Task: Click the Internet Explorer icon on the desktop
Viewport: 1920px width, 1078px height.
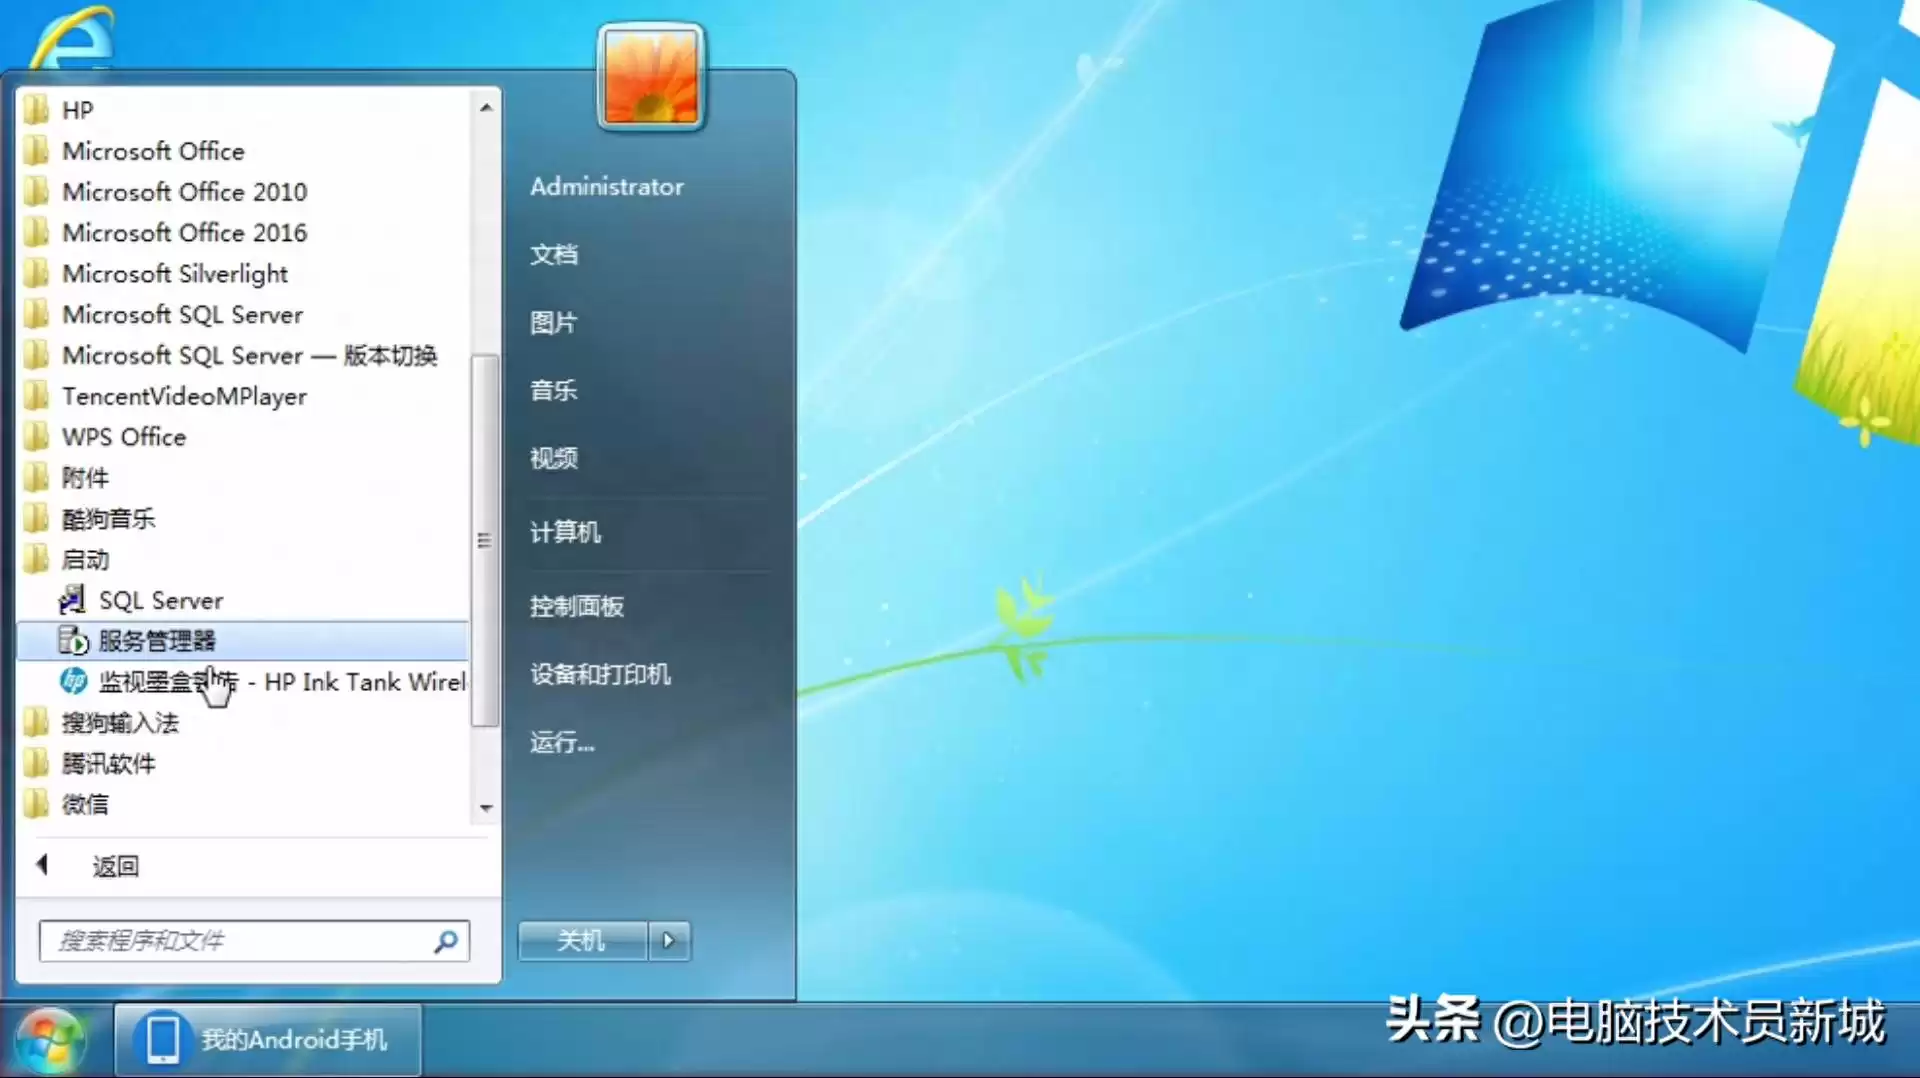Action: [x=75, y=35]
